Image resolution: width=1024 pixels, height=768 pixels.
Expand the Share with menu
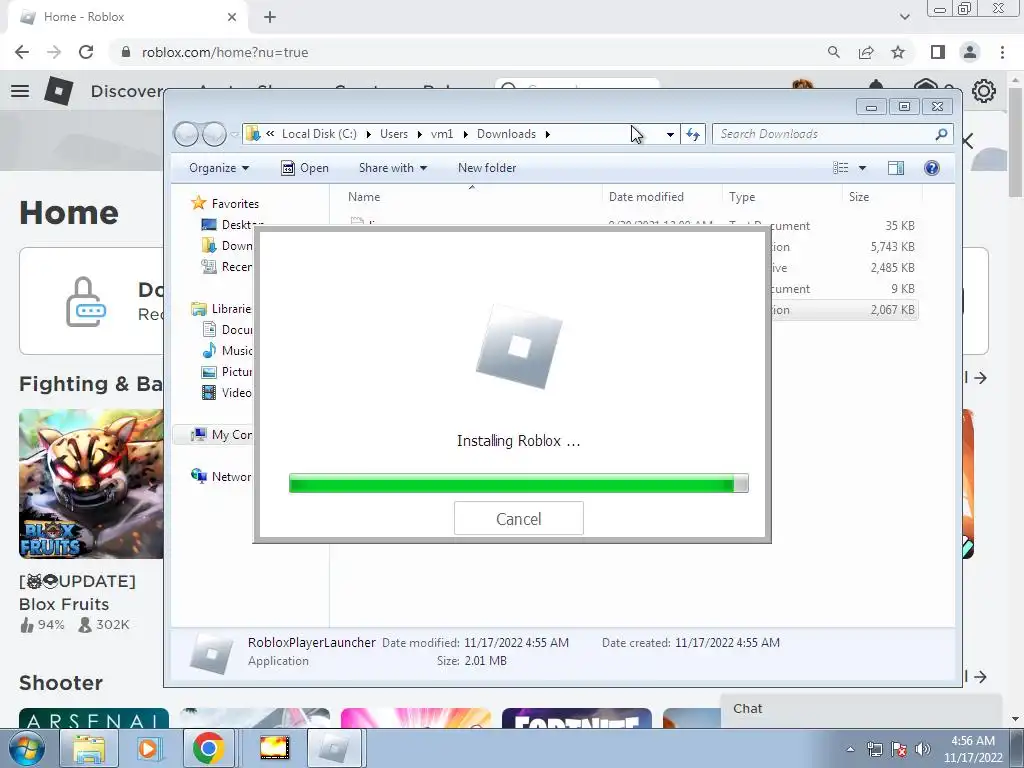(x=392, y=168)
